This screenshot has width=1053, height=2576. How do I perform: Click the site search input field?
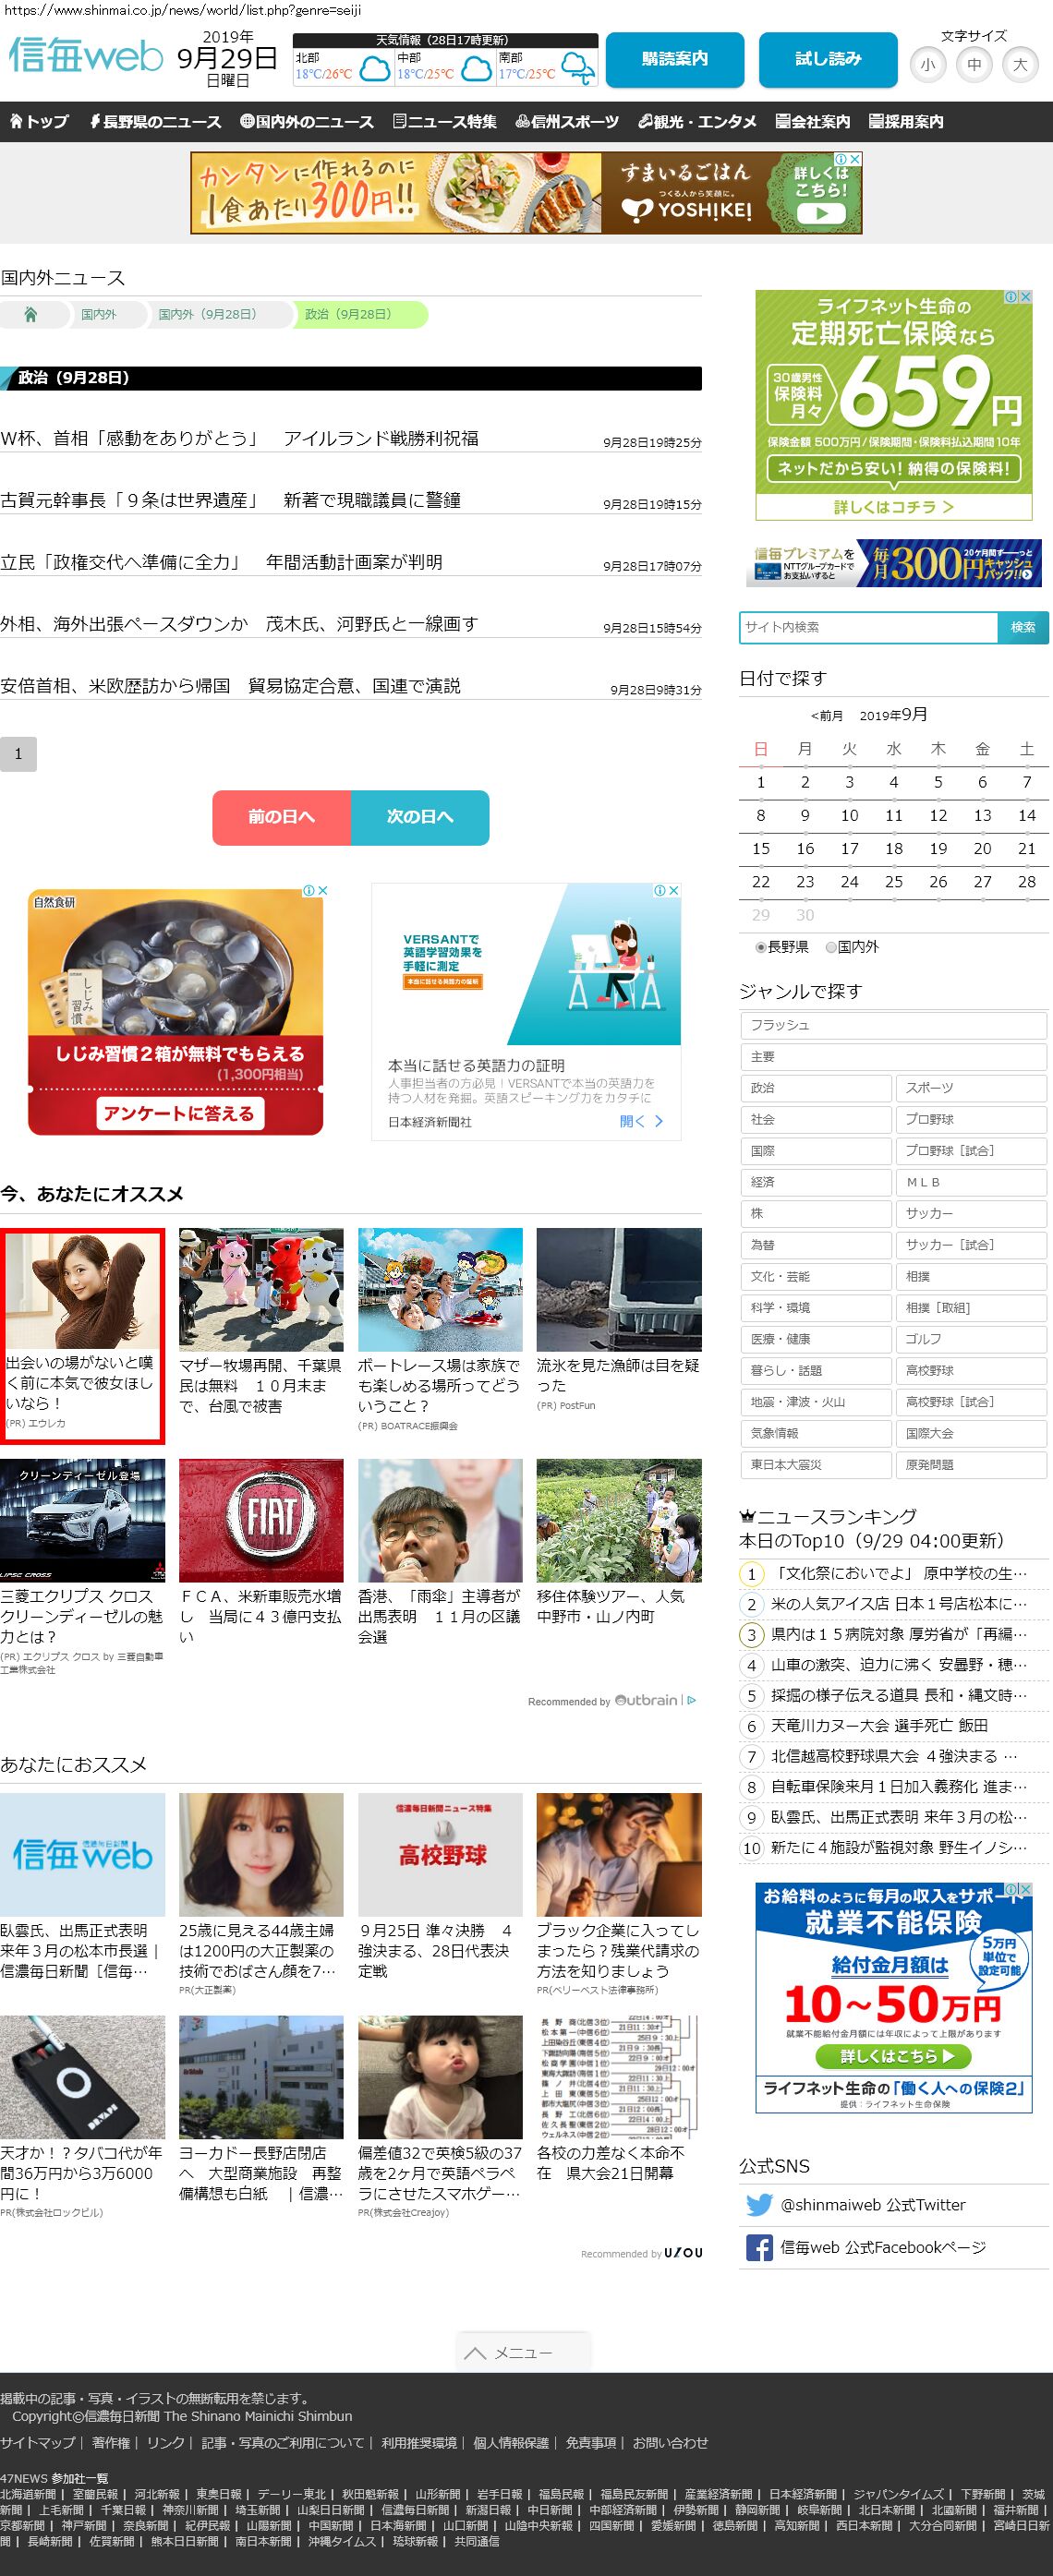(868, 627)
